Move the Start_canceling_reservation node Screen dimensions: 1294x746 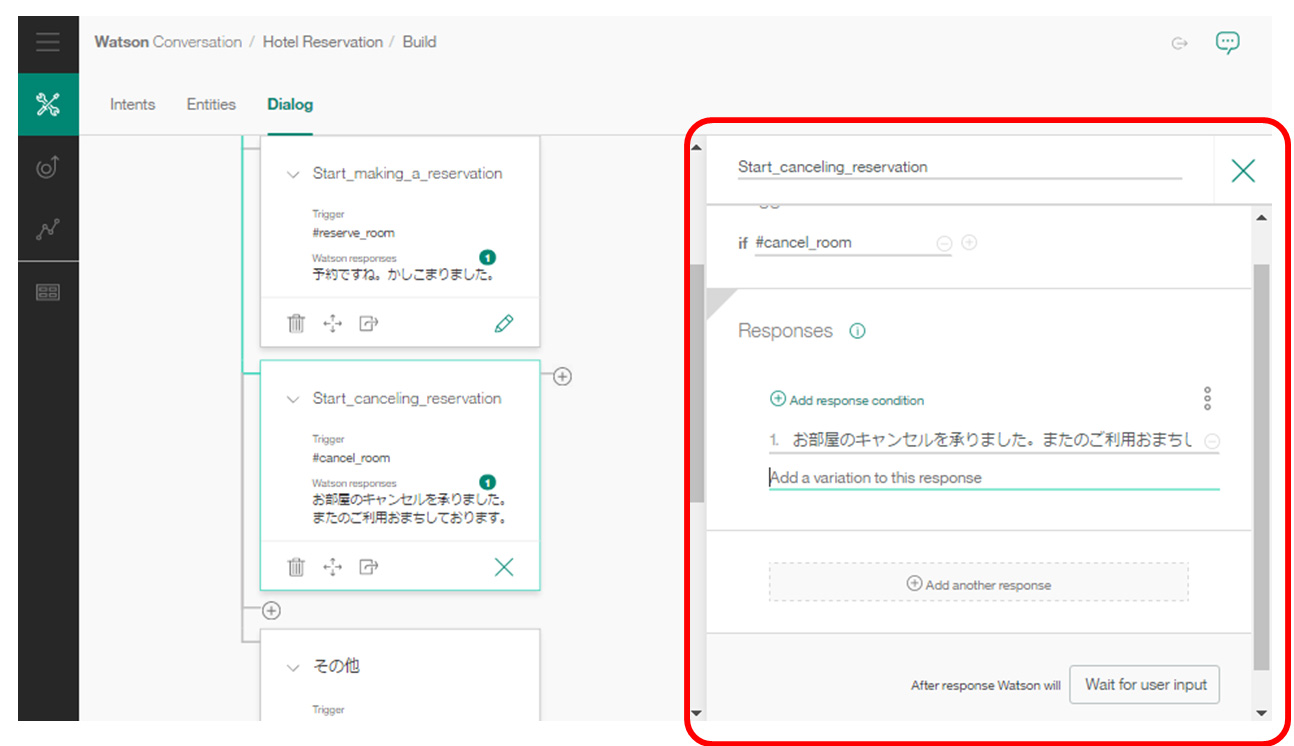(333, 567)
